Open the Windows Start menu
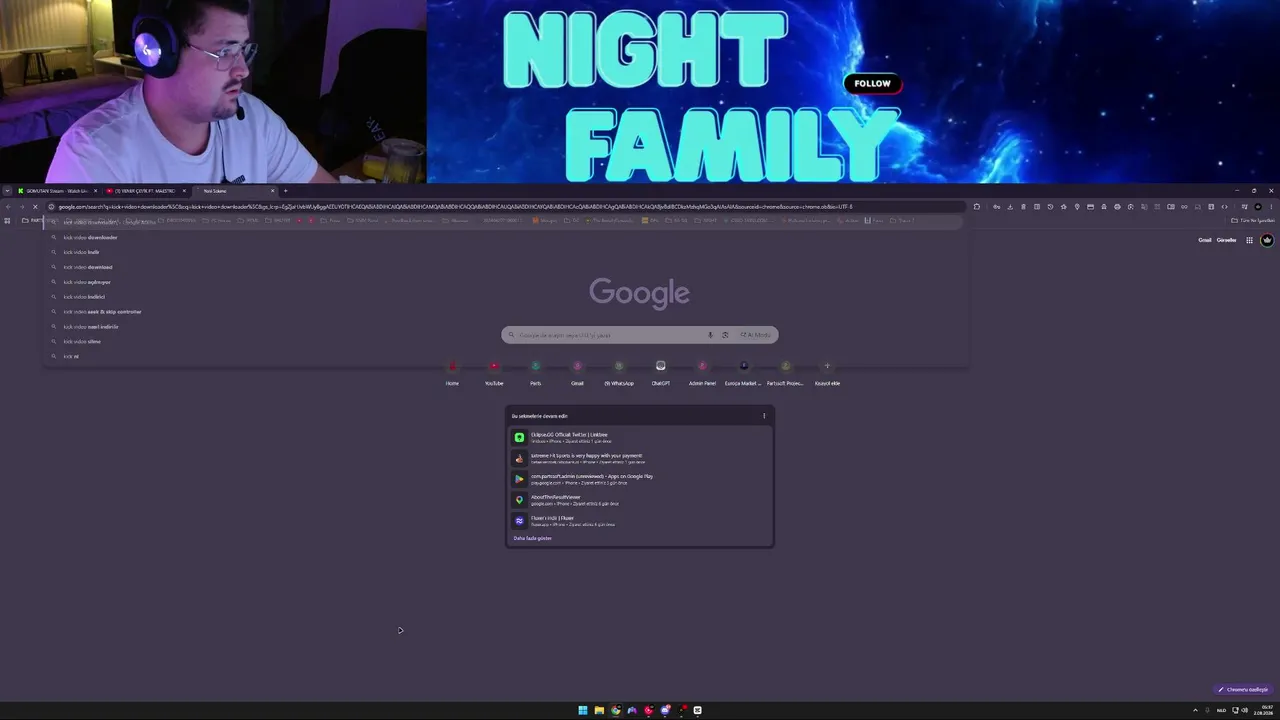1280x720 pixels. [582, 711]
